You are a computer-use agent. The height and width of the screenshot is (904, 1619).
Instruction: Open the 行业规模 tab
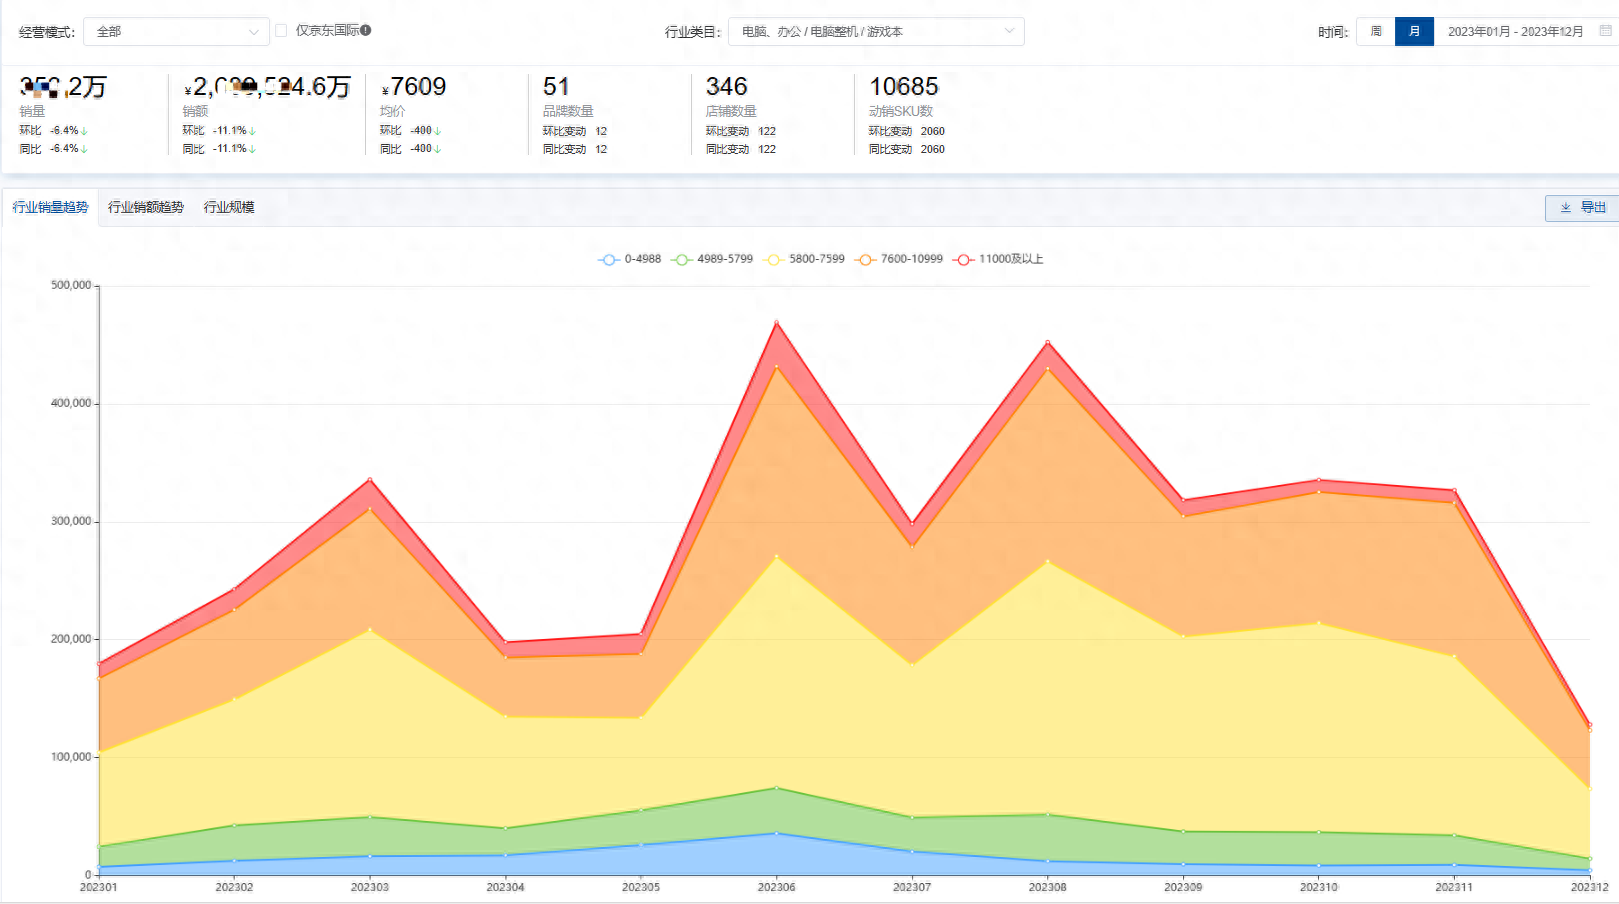[229, 207]
